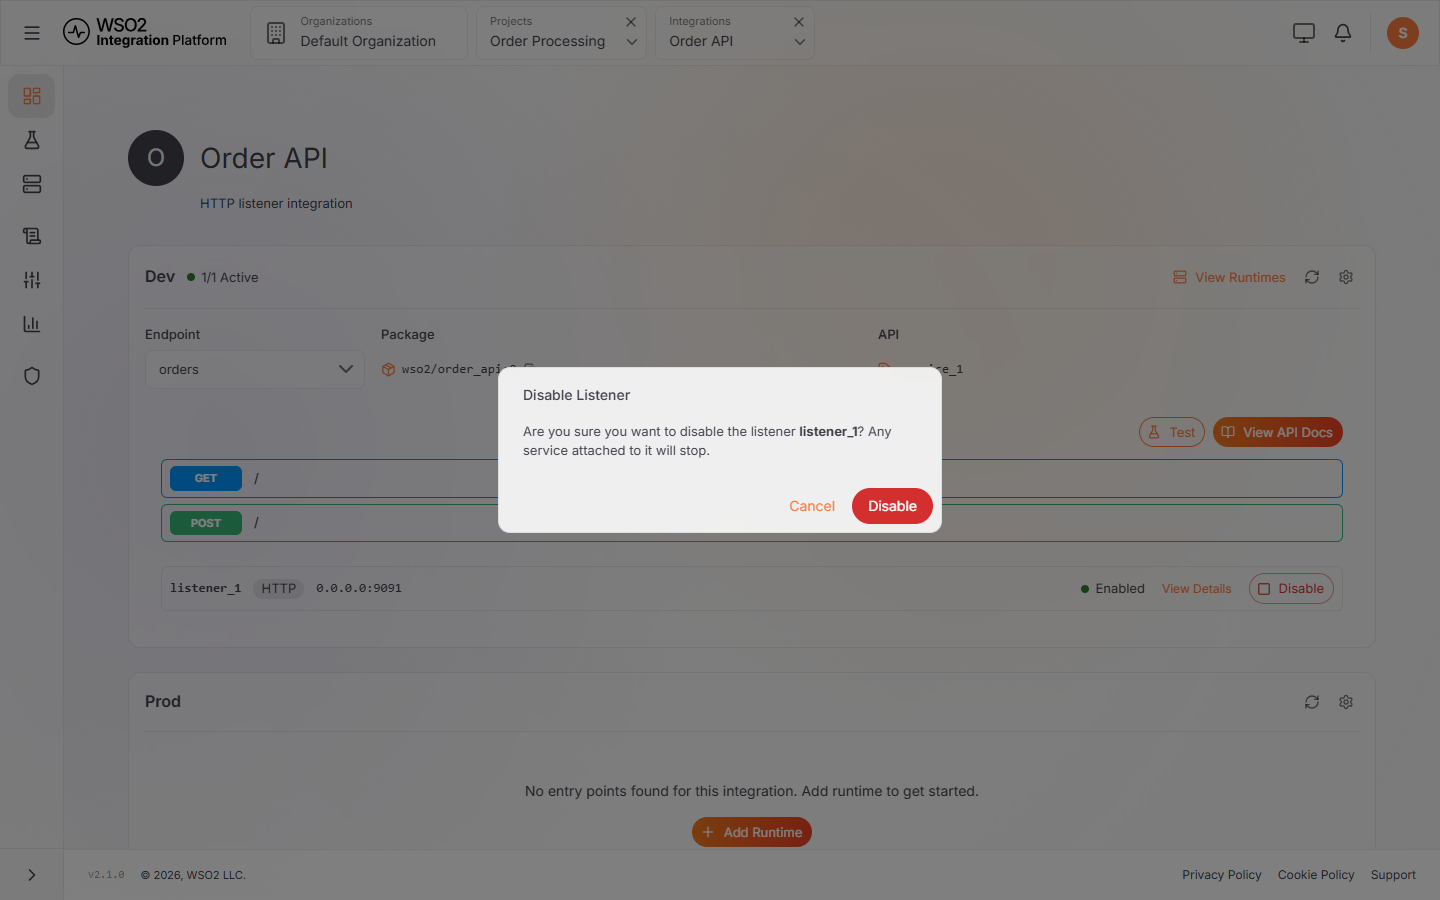Viewport: 1440px width, 900px height.
Task: Cancel the Disable Listener dialog
Action: (x=812, y=506)
